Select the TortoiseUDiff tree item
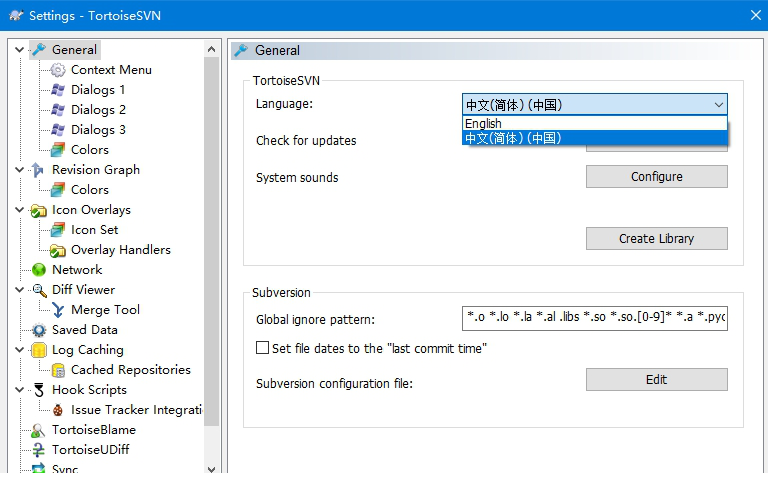The width and height of the screenshot is (768, 491). 91,450
